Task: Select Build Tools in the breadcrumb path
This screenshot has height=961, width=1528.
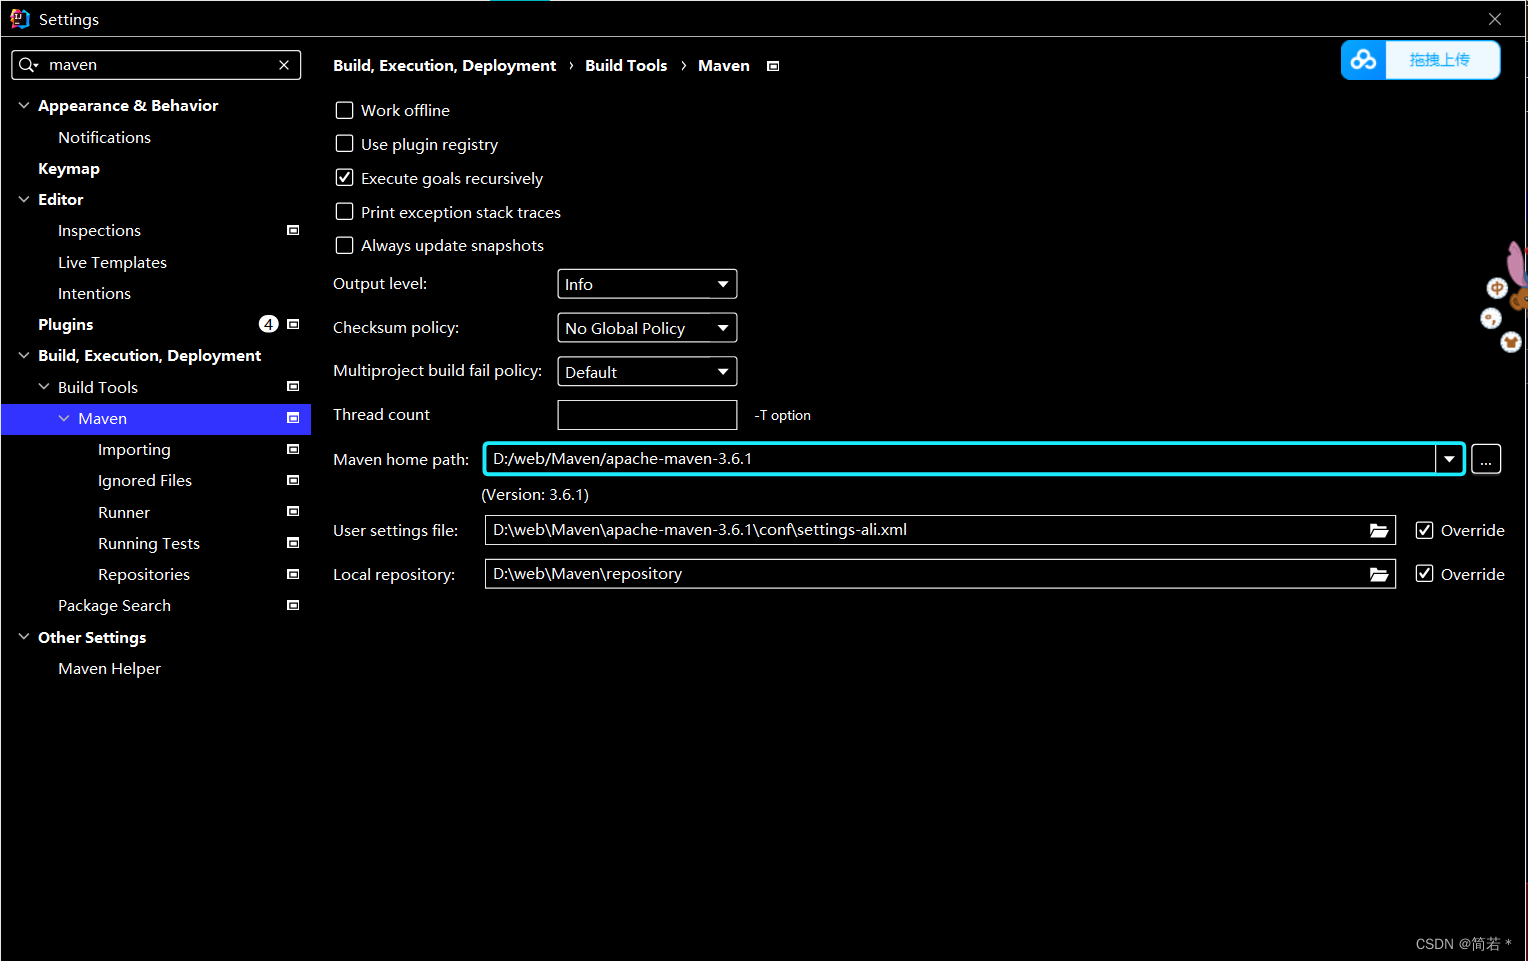Action: pos(626,65)
